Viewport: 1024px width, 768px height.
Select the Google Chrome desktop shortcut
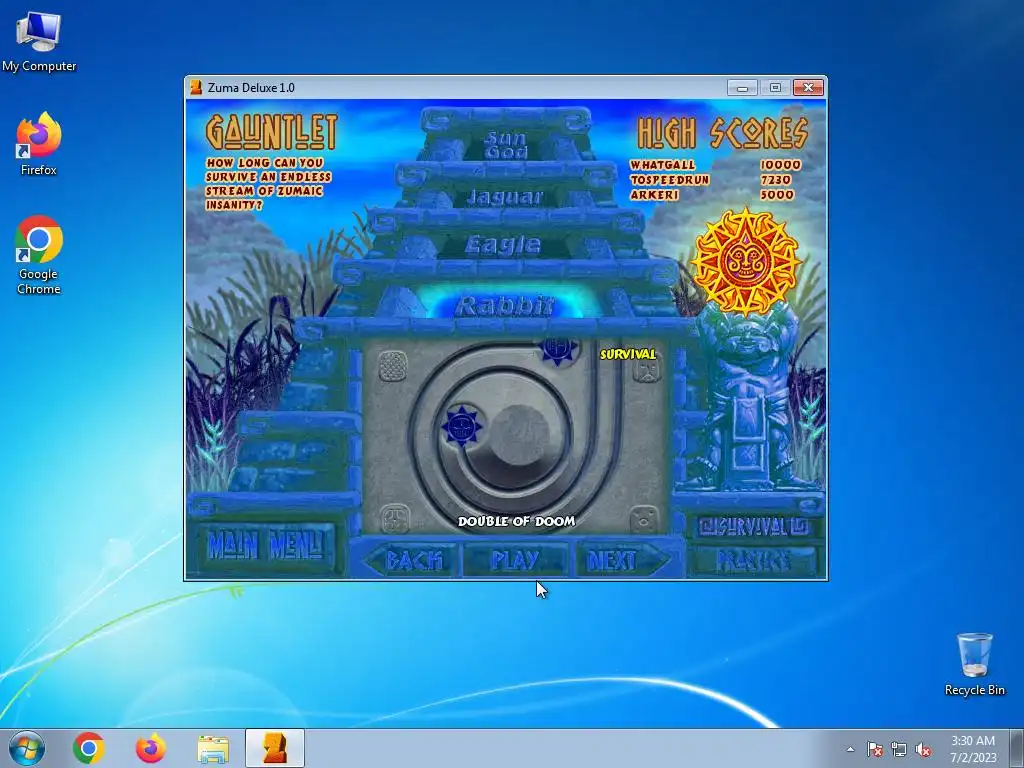[39, 255]
